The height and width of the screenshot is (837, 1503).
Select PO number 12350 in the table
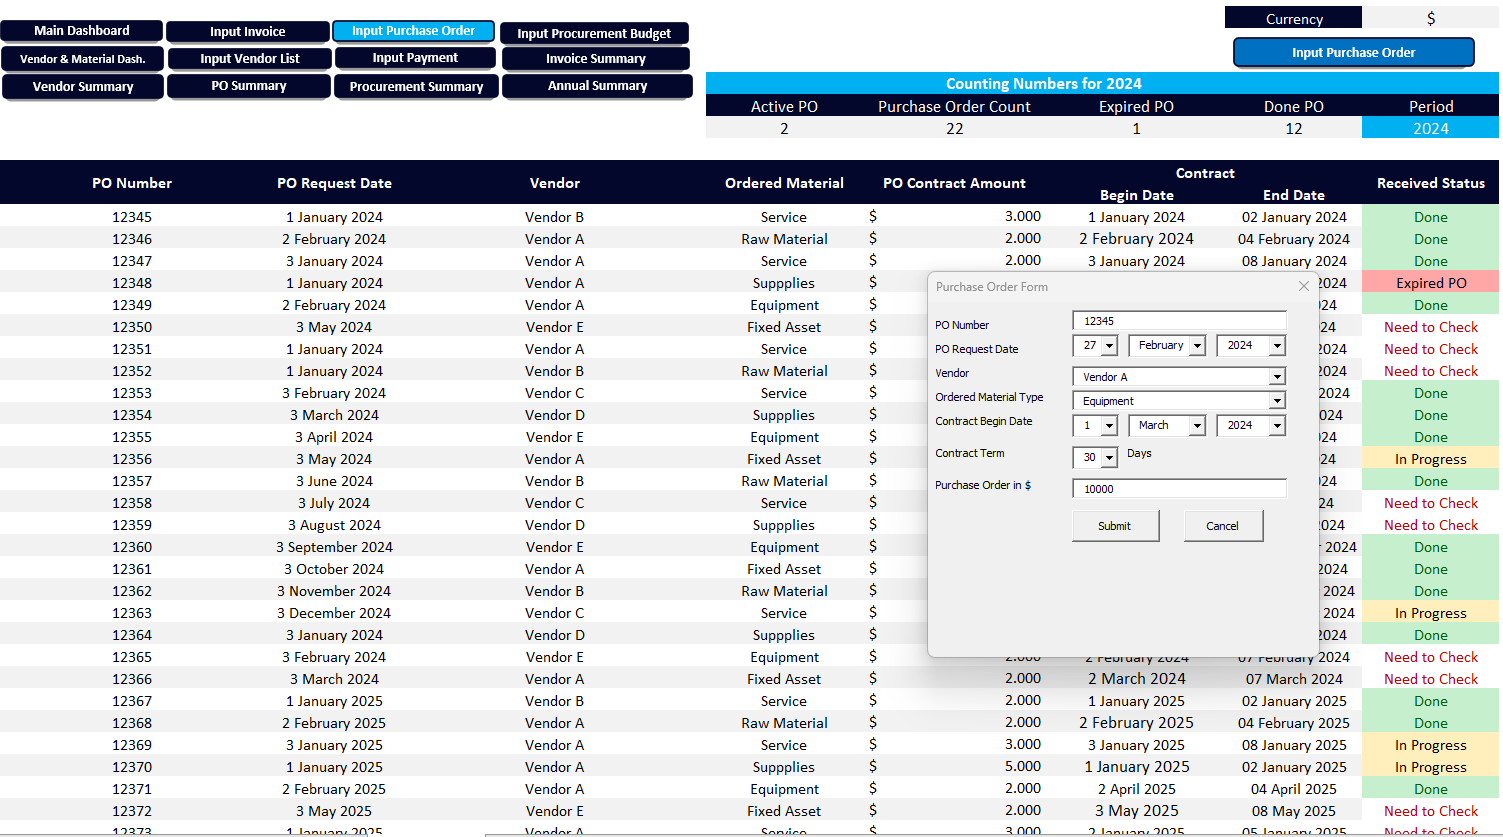[132, 327]
